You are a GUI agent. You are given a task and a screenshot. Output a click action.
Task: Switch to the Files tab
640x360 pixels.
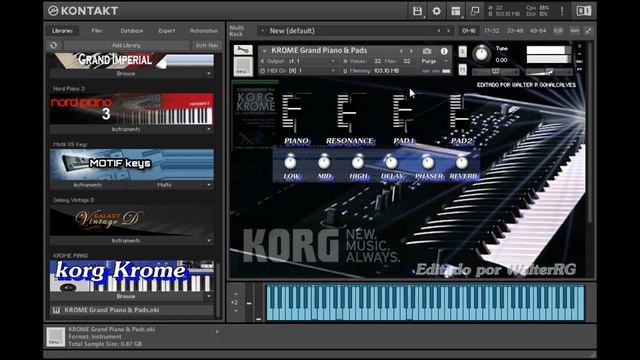(x=97, y=31)
